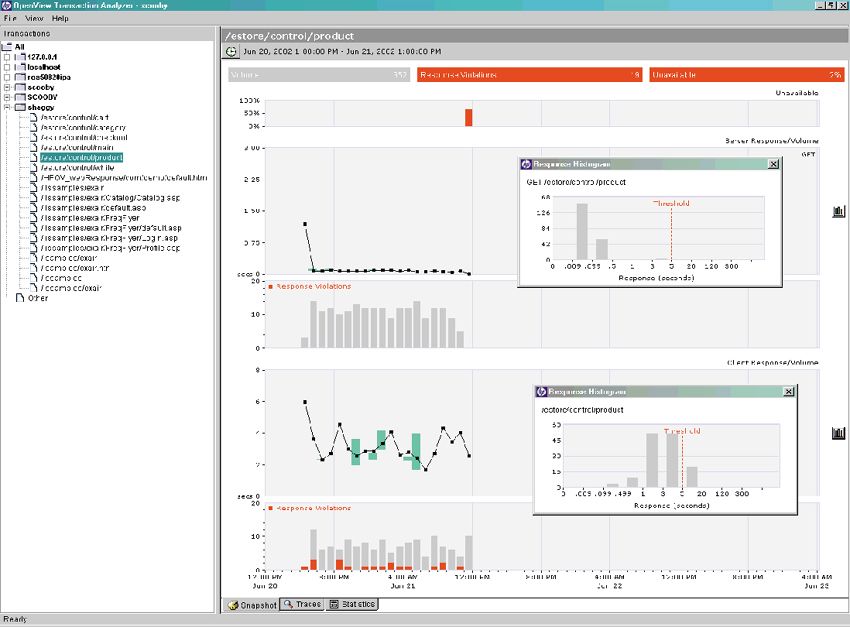Screen dimensions: 850x627
Task: Click the box left of localhost
Action: 7,67
